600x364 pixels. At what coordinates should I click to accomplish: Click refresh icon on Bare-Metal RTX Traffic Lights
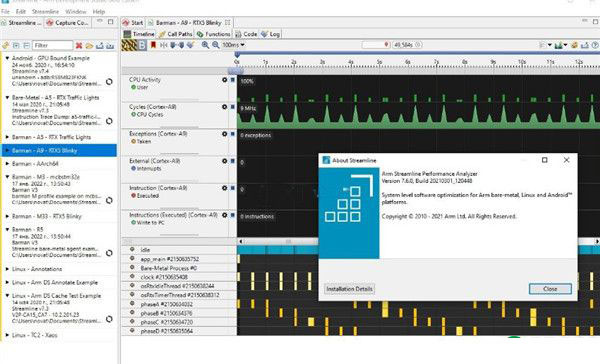point(109,121)
